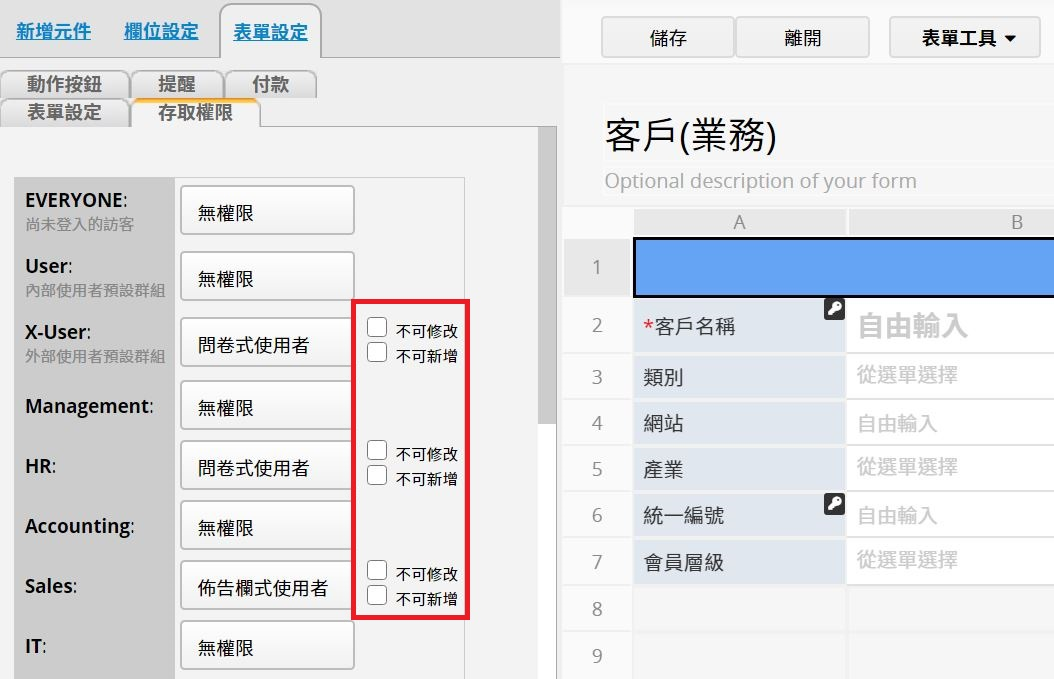Click the 離開 button

[x=802, y=38]
